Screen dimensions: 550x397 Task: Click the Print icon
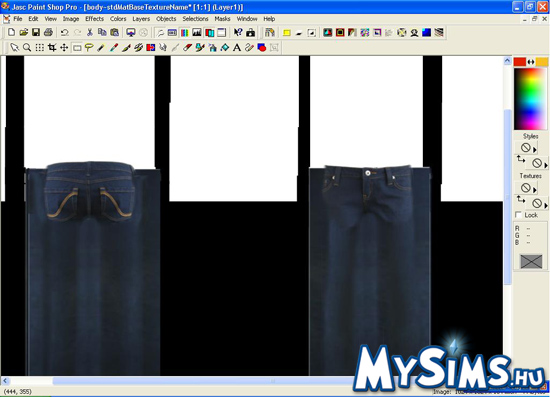coord(48,33)
